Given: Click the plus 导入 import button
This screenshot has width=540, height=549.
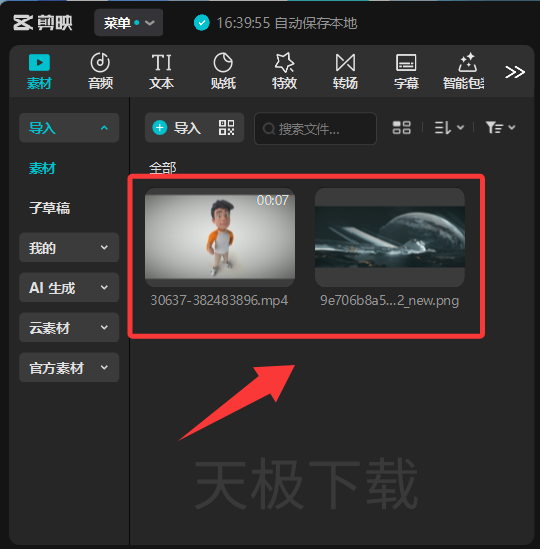Looking at the screenshot, I should tap(177, 127).
